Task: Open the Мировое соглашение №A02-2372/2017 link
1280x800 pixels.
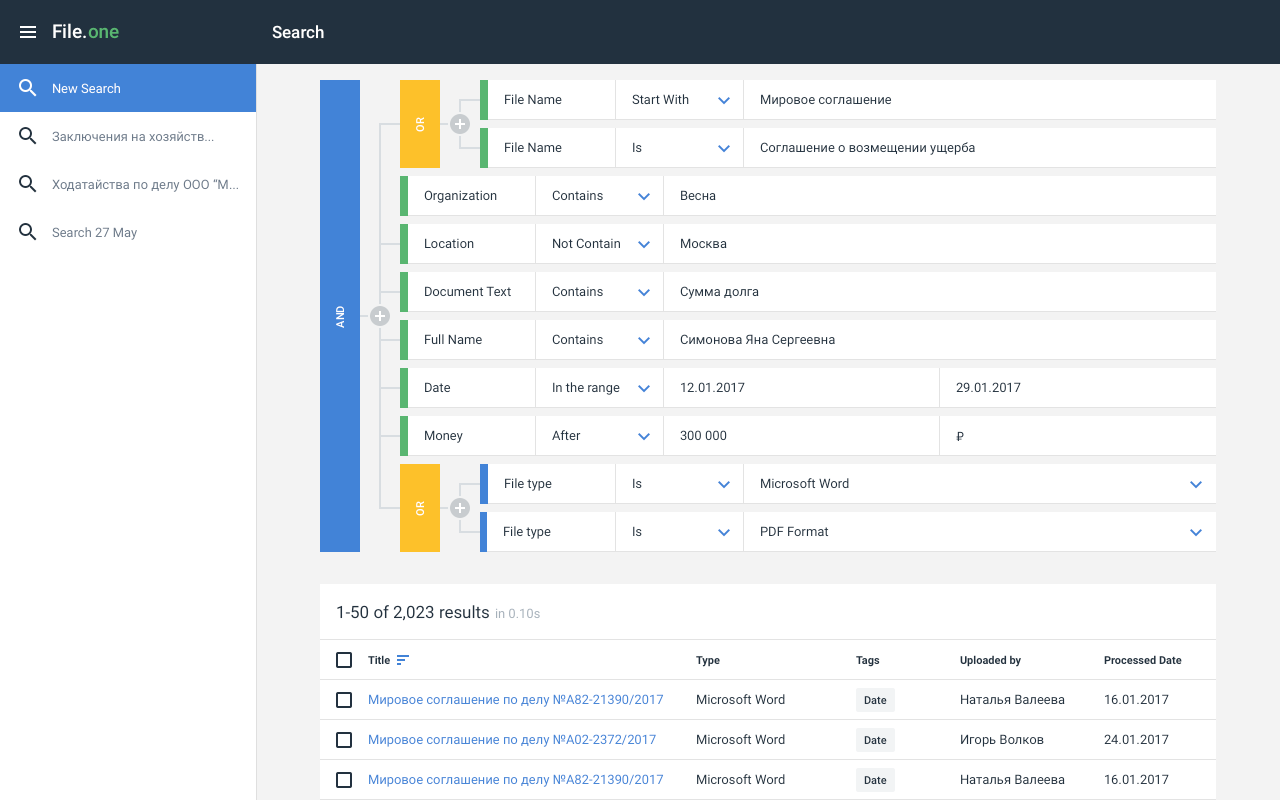Action: tap(512, 740)
